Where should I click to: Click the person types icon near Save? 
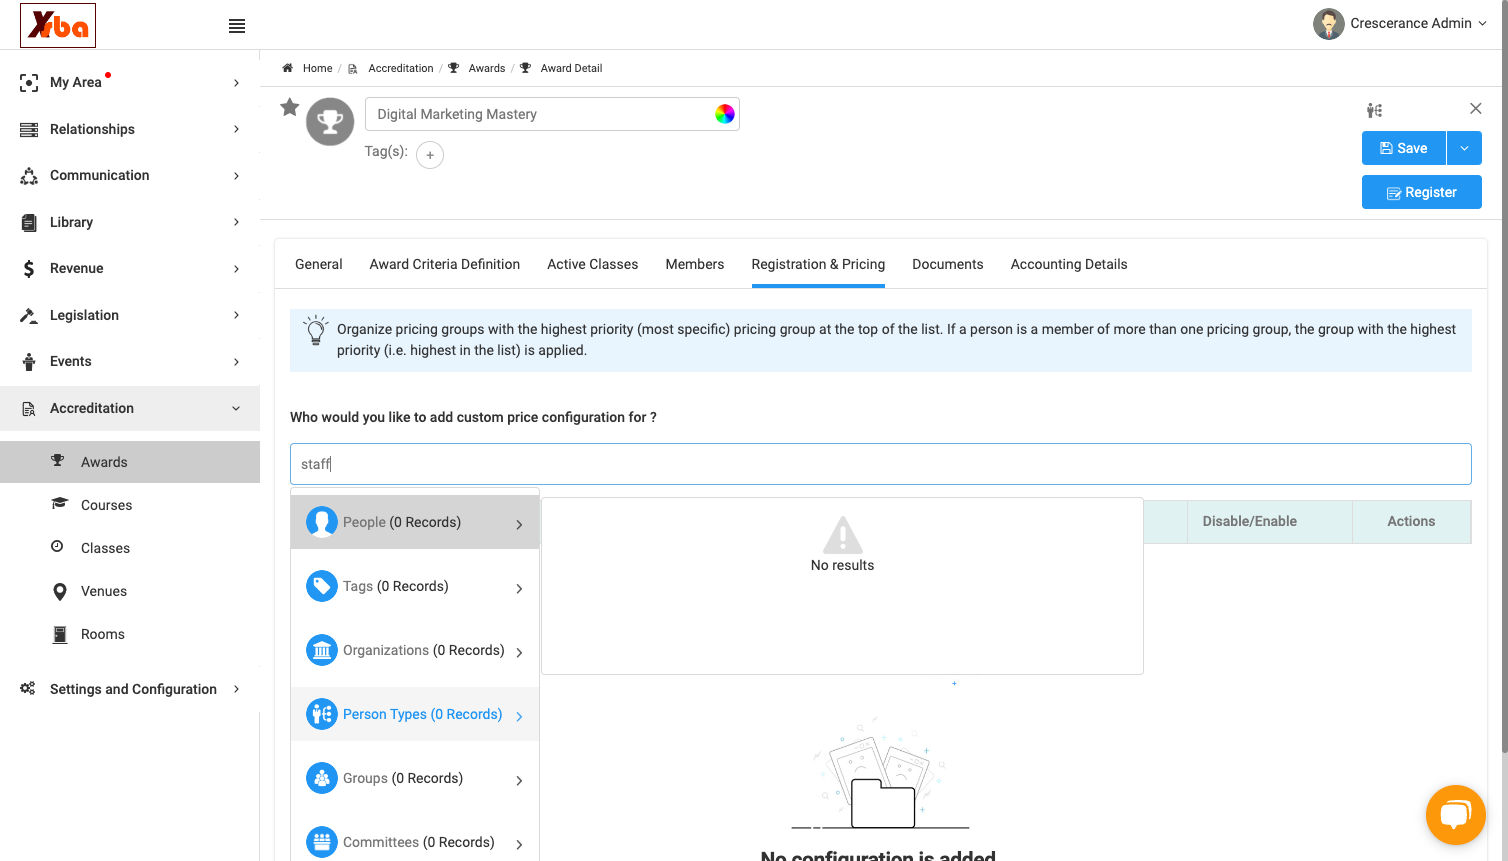[1375, 110]
